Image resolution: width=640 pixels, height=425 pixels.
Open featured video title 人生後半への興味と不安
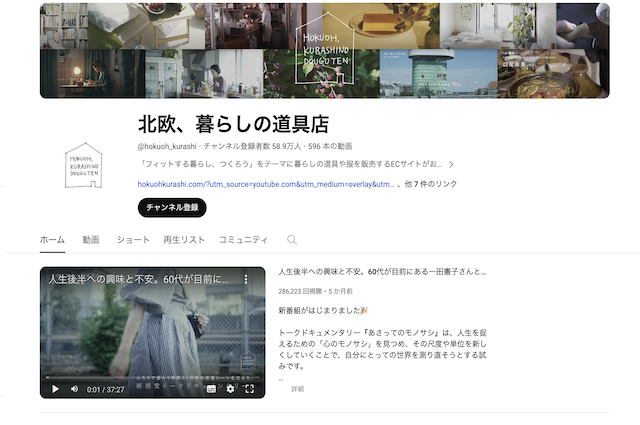pyautogui.click(x=382, y=272)
